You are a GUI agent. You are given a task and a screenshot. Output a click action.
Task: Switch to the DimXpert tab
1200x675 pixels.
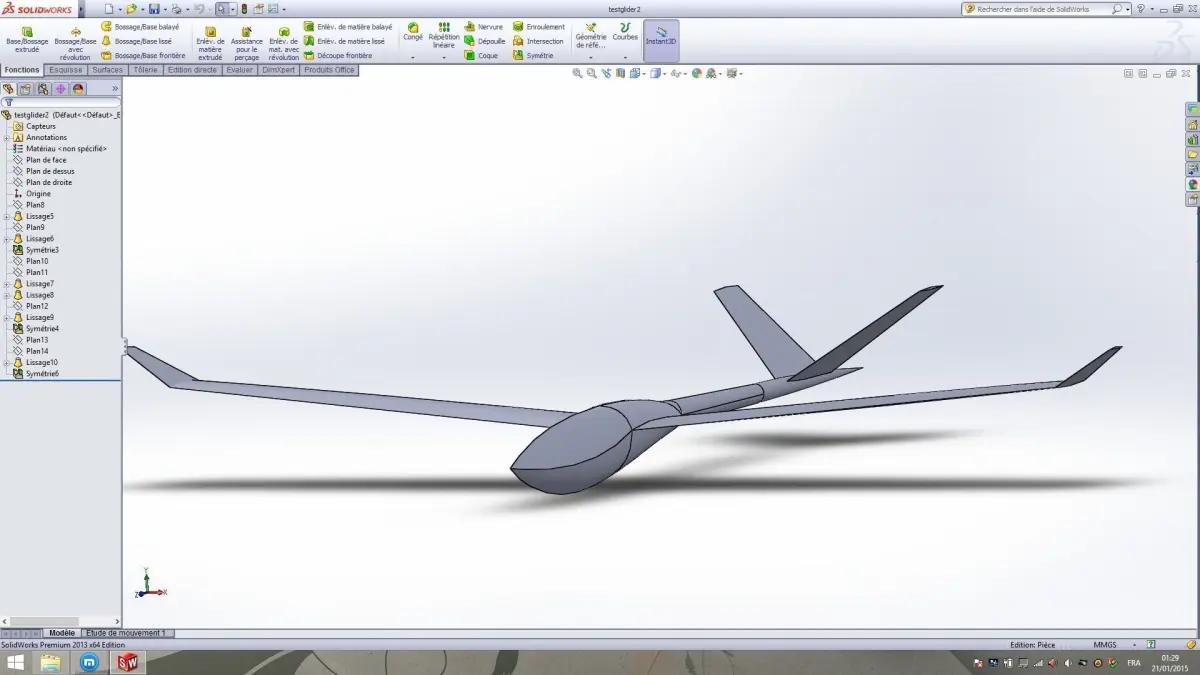tap(279, 70)
